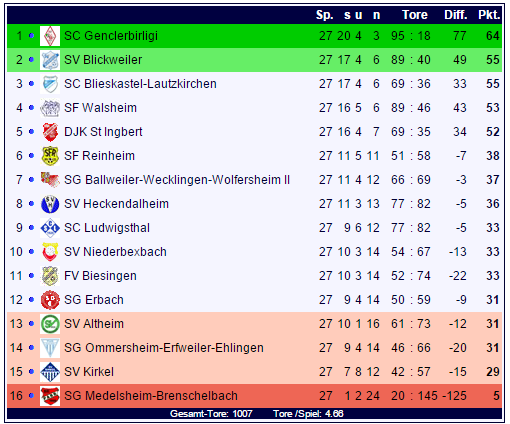
Task: Click the SV Kirkel blue crest
Action: (x=50, y=372)
